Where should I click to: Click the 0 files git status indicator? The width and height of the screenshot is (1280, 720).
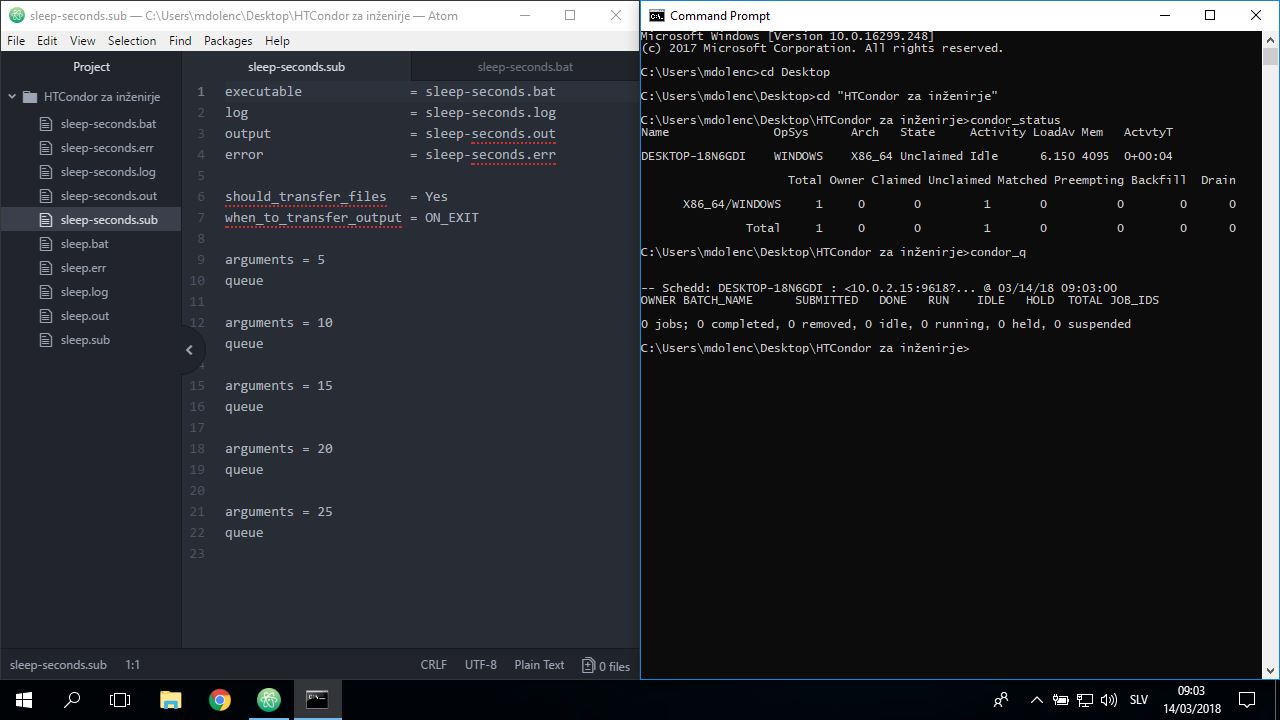pyautogui.click(x=606, y=666)
